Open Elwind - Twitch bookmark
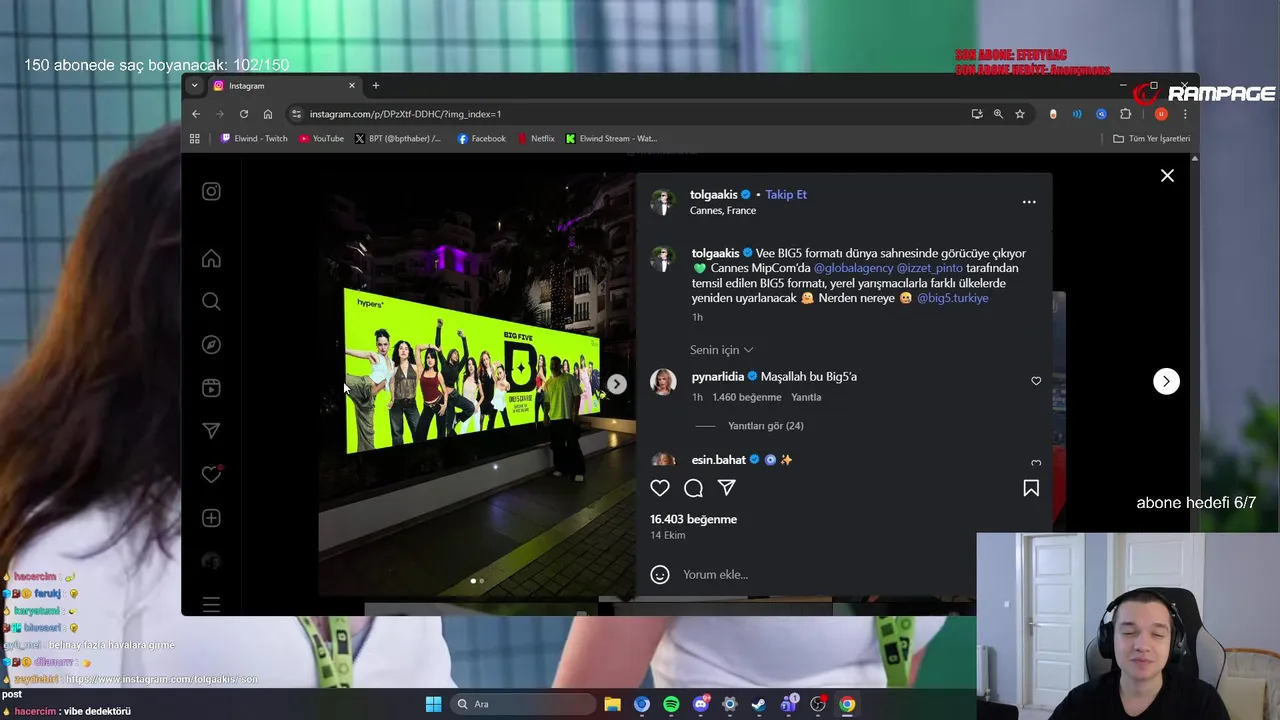This screenshot has width=1280, height=720. pyautogui.click(x=254, y=139)
